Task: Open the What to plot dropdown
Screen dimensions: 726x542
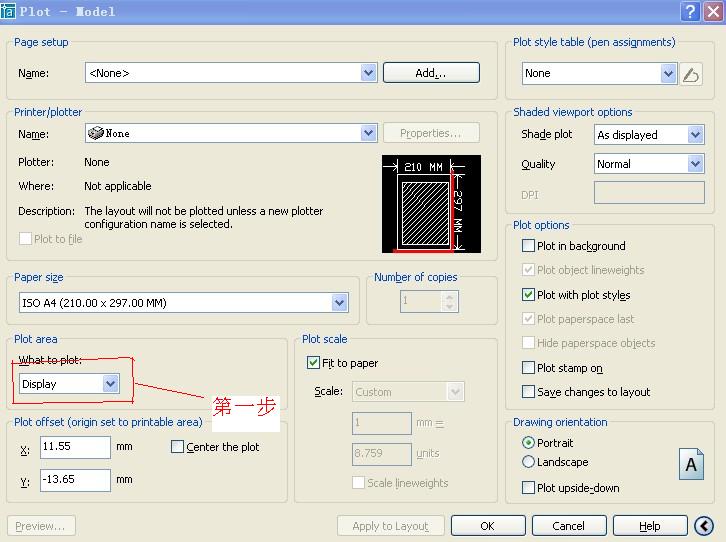Action: [x=111, y=384]
